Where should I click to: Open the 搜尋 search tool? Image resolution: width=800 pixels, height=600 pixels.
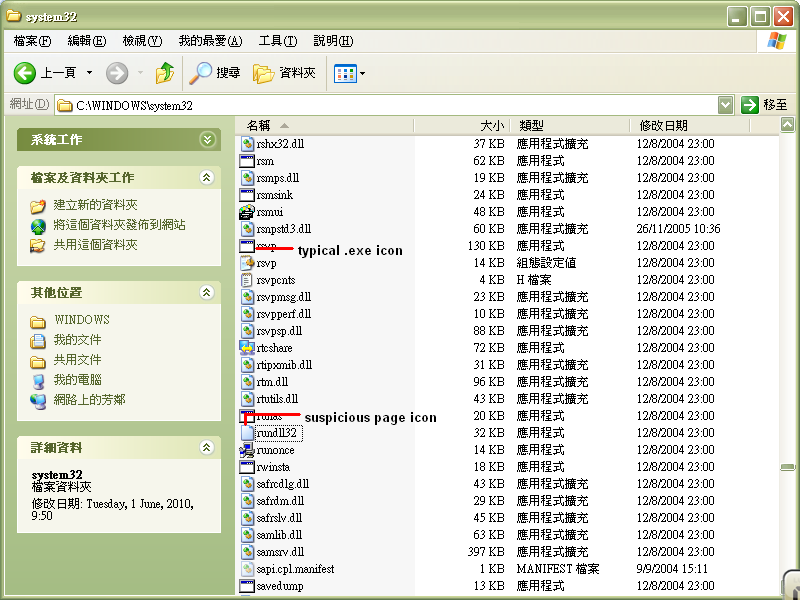click(x=214, y=73)
